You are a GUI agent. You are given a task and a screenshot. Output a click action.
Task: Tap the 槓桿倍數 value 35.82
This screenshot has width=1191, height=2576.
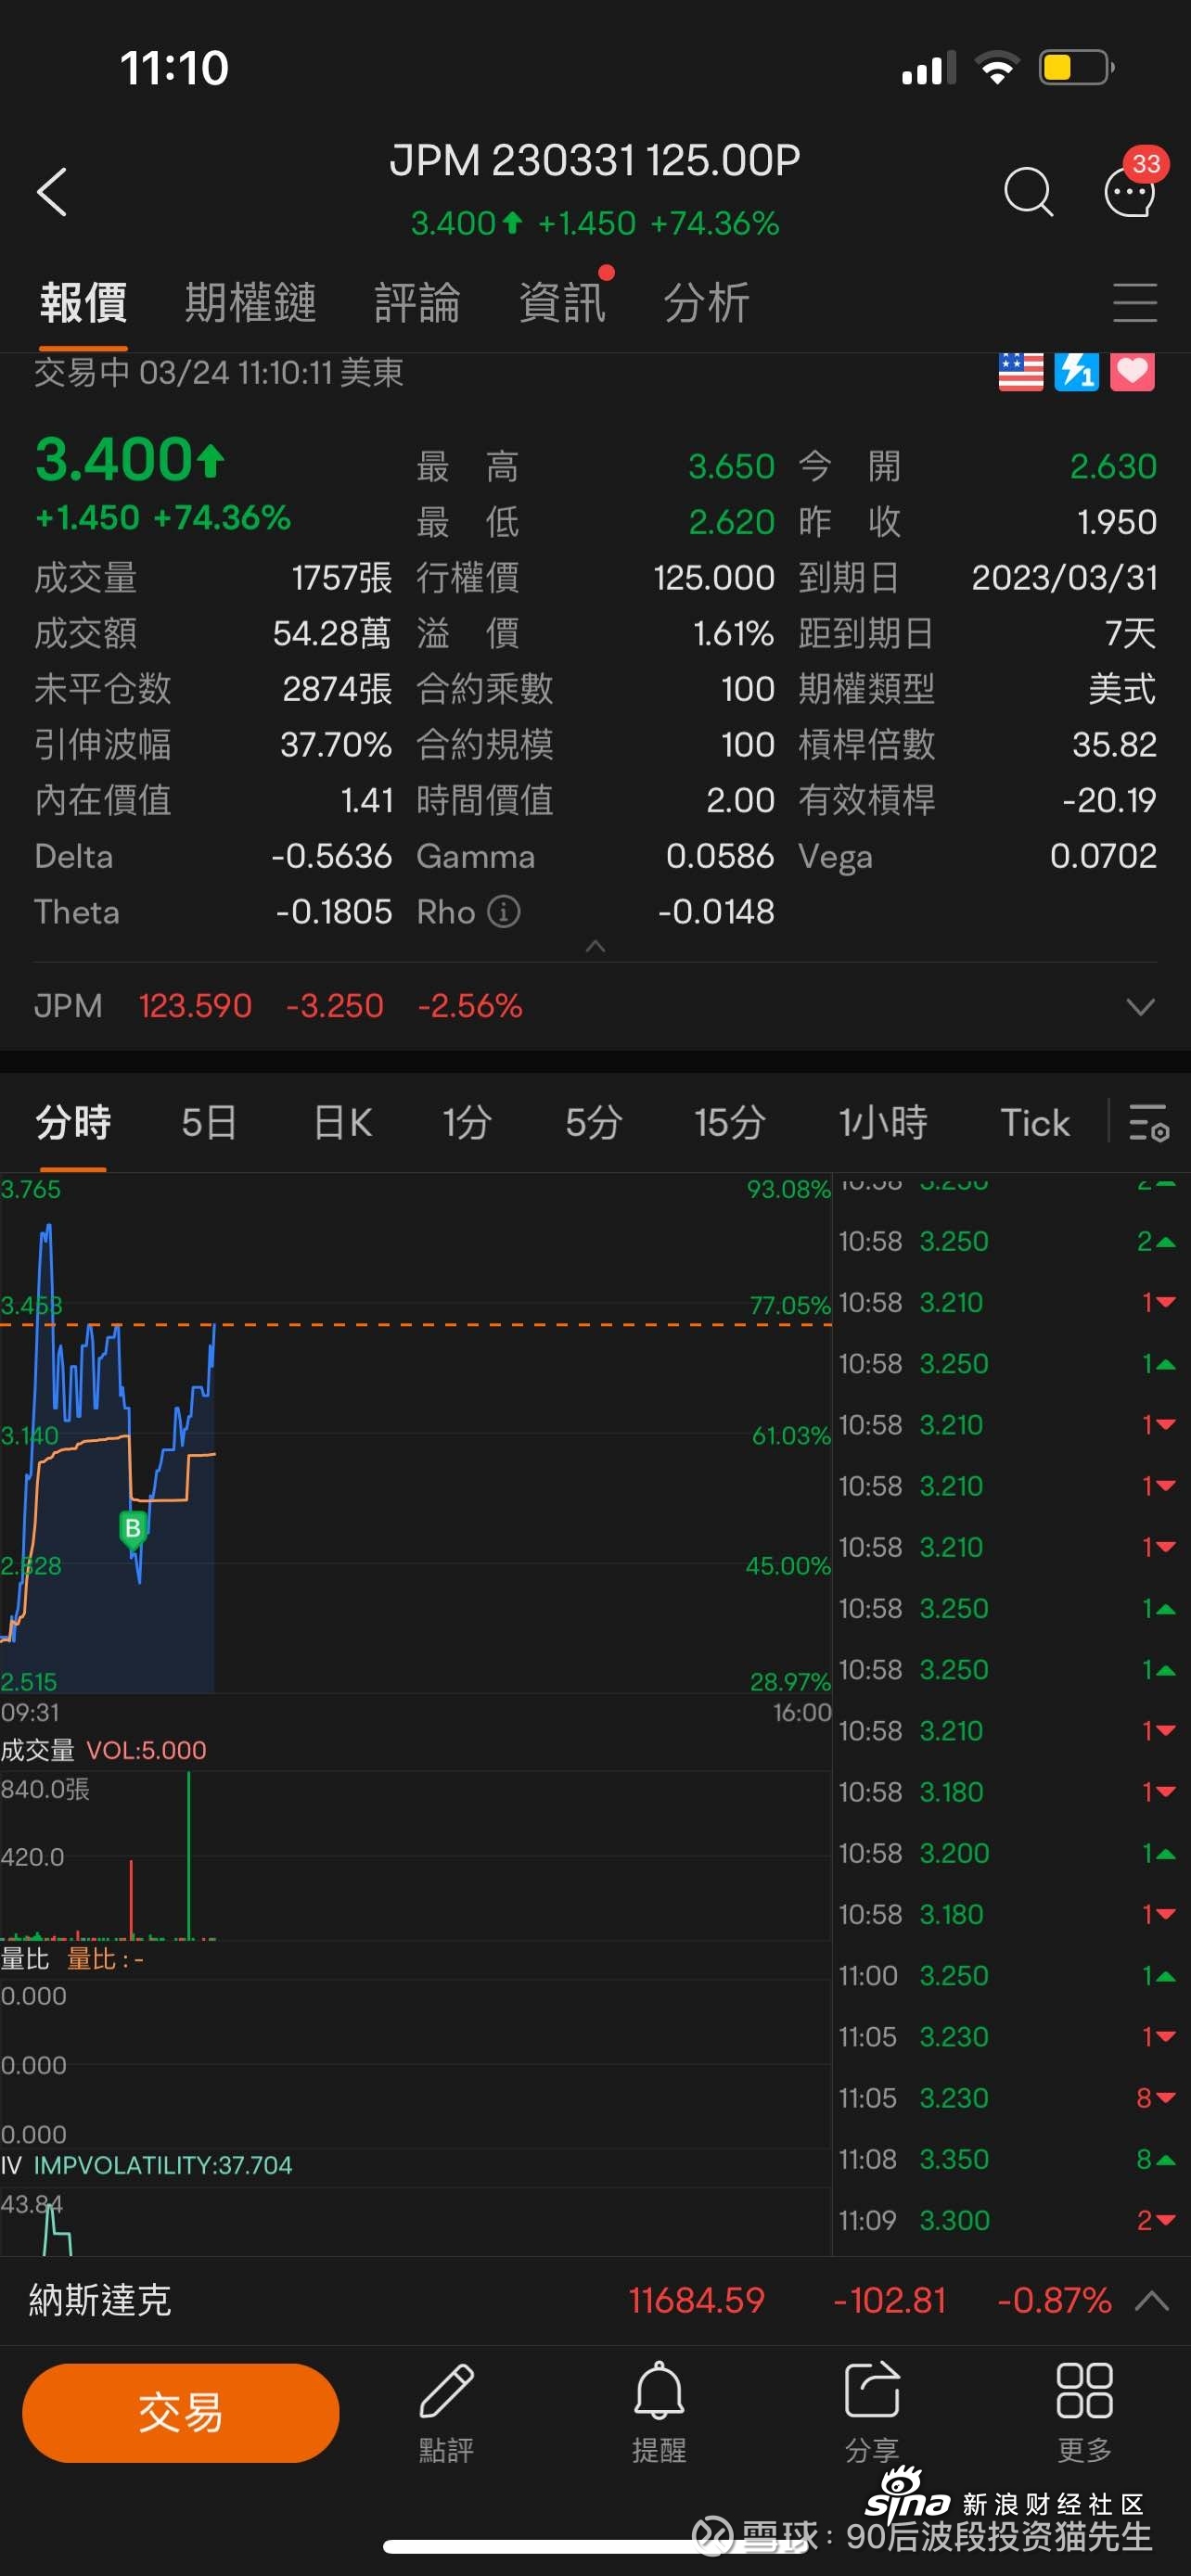(x=1114, y=744)
